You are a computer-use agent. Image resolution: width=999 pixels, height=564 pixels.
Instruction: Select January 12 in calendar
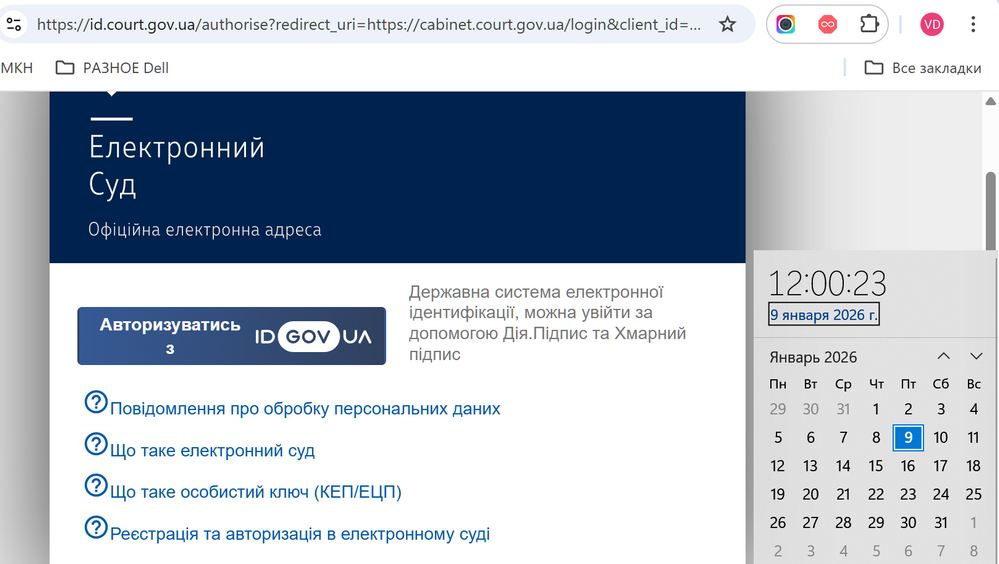(777, 466)
